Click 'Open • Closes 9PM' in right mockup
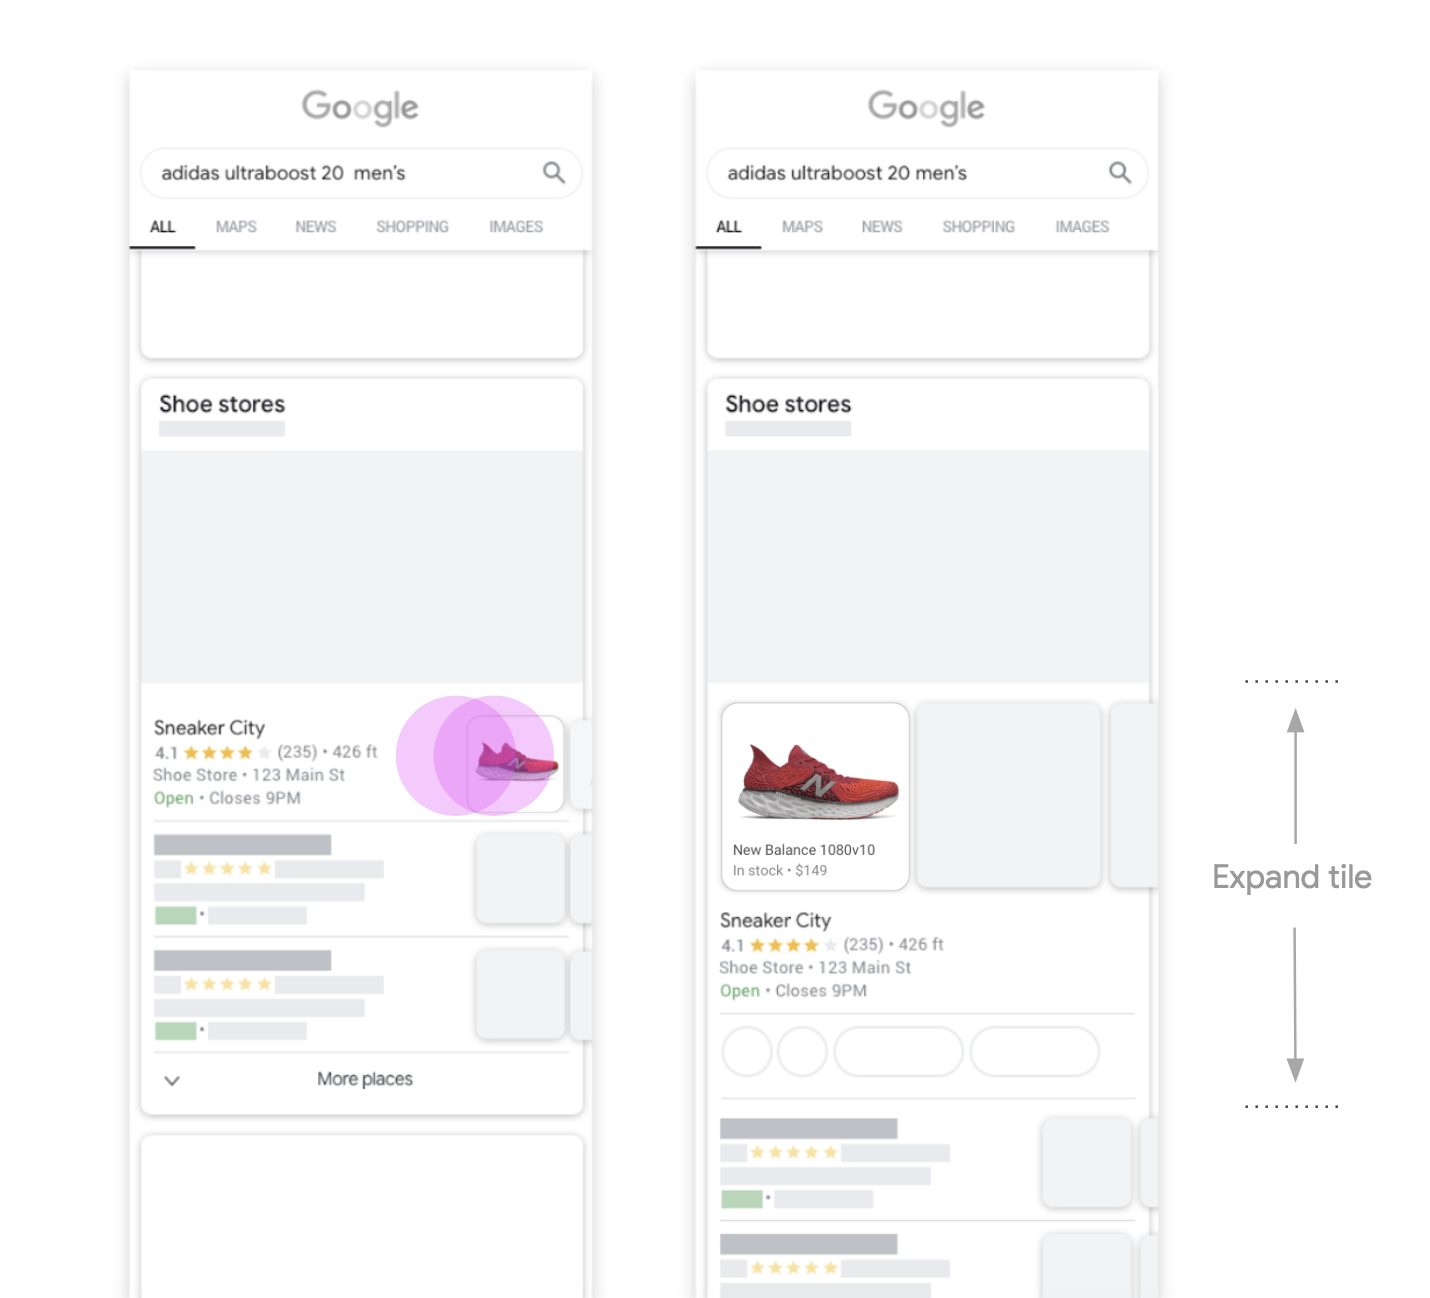This screenshot has width=1430, height=1298. pos(793,991)
